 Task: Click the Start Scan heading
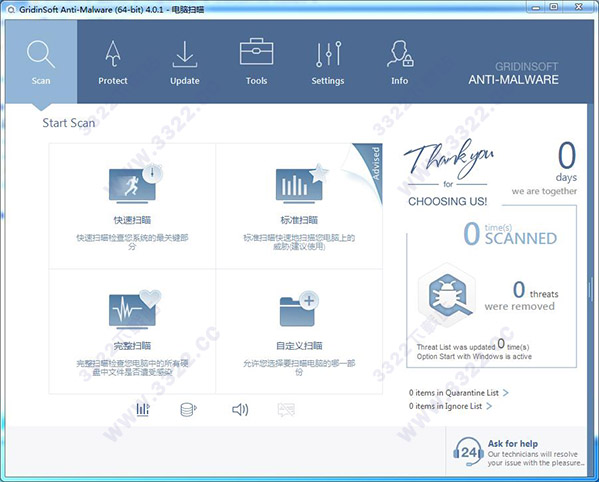pos(69,123)
